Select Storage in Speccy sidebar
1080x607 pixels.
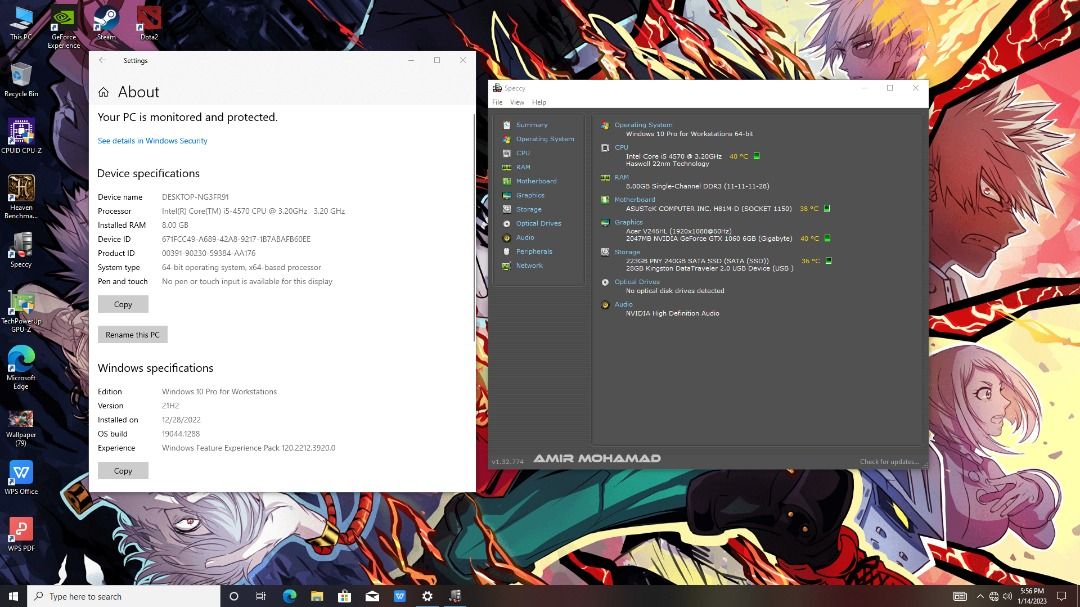(528, 209)
